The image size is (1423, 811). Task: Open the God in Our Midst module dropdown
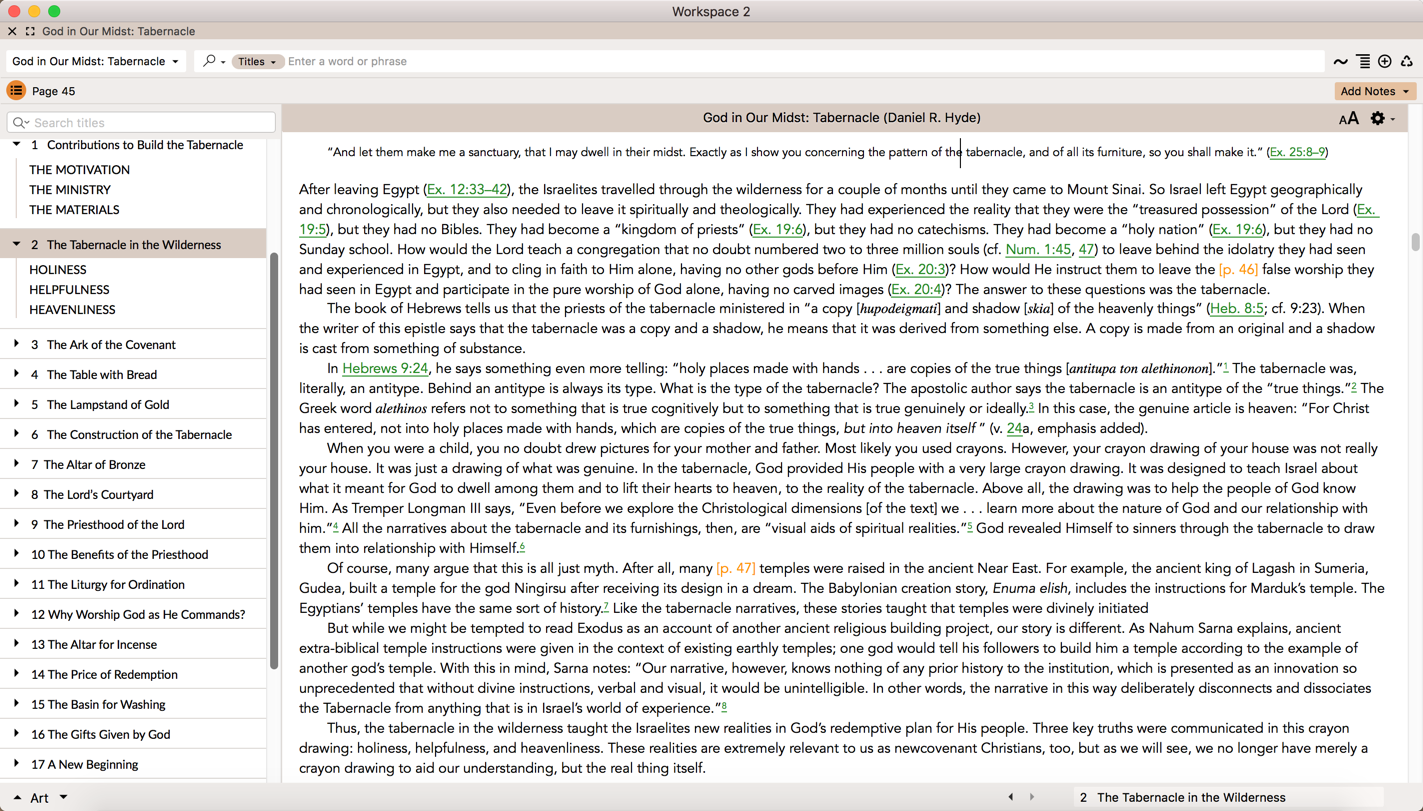coord(96,61)
